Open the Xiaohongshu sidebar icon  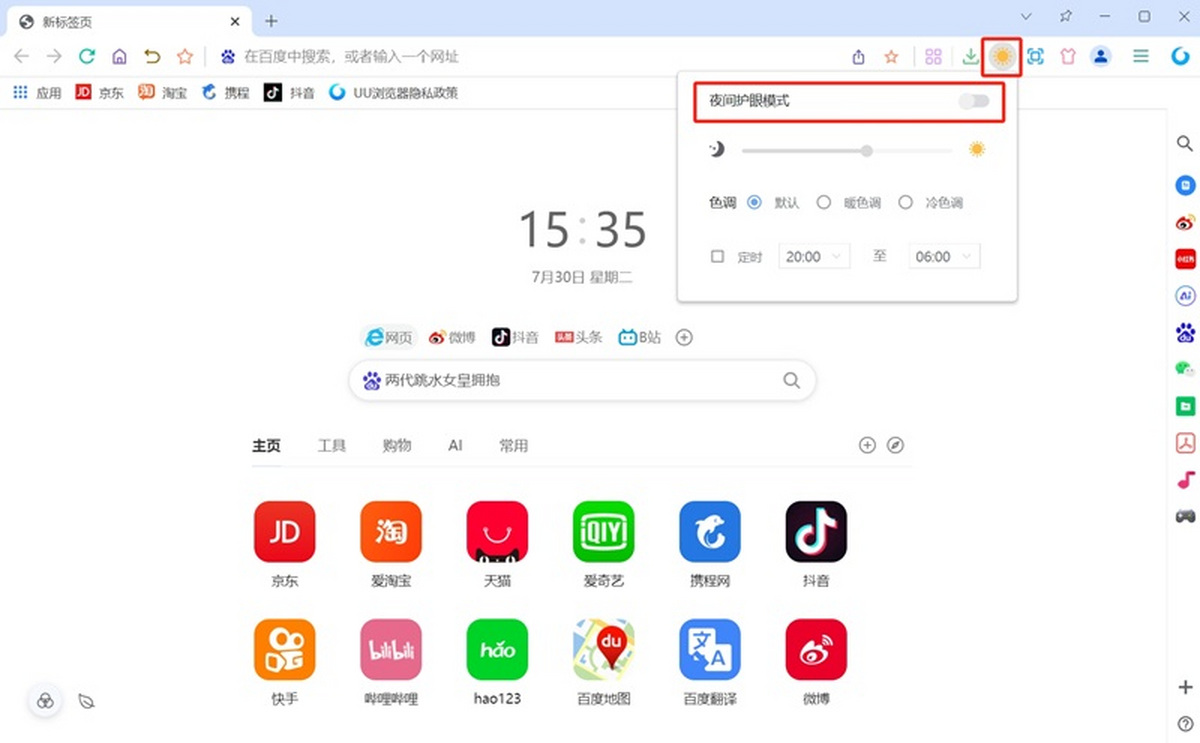click(1185, 259)
